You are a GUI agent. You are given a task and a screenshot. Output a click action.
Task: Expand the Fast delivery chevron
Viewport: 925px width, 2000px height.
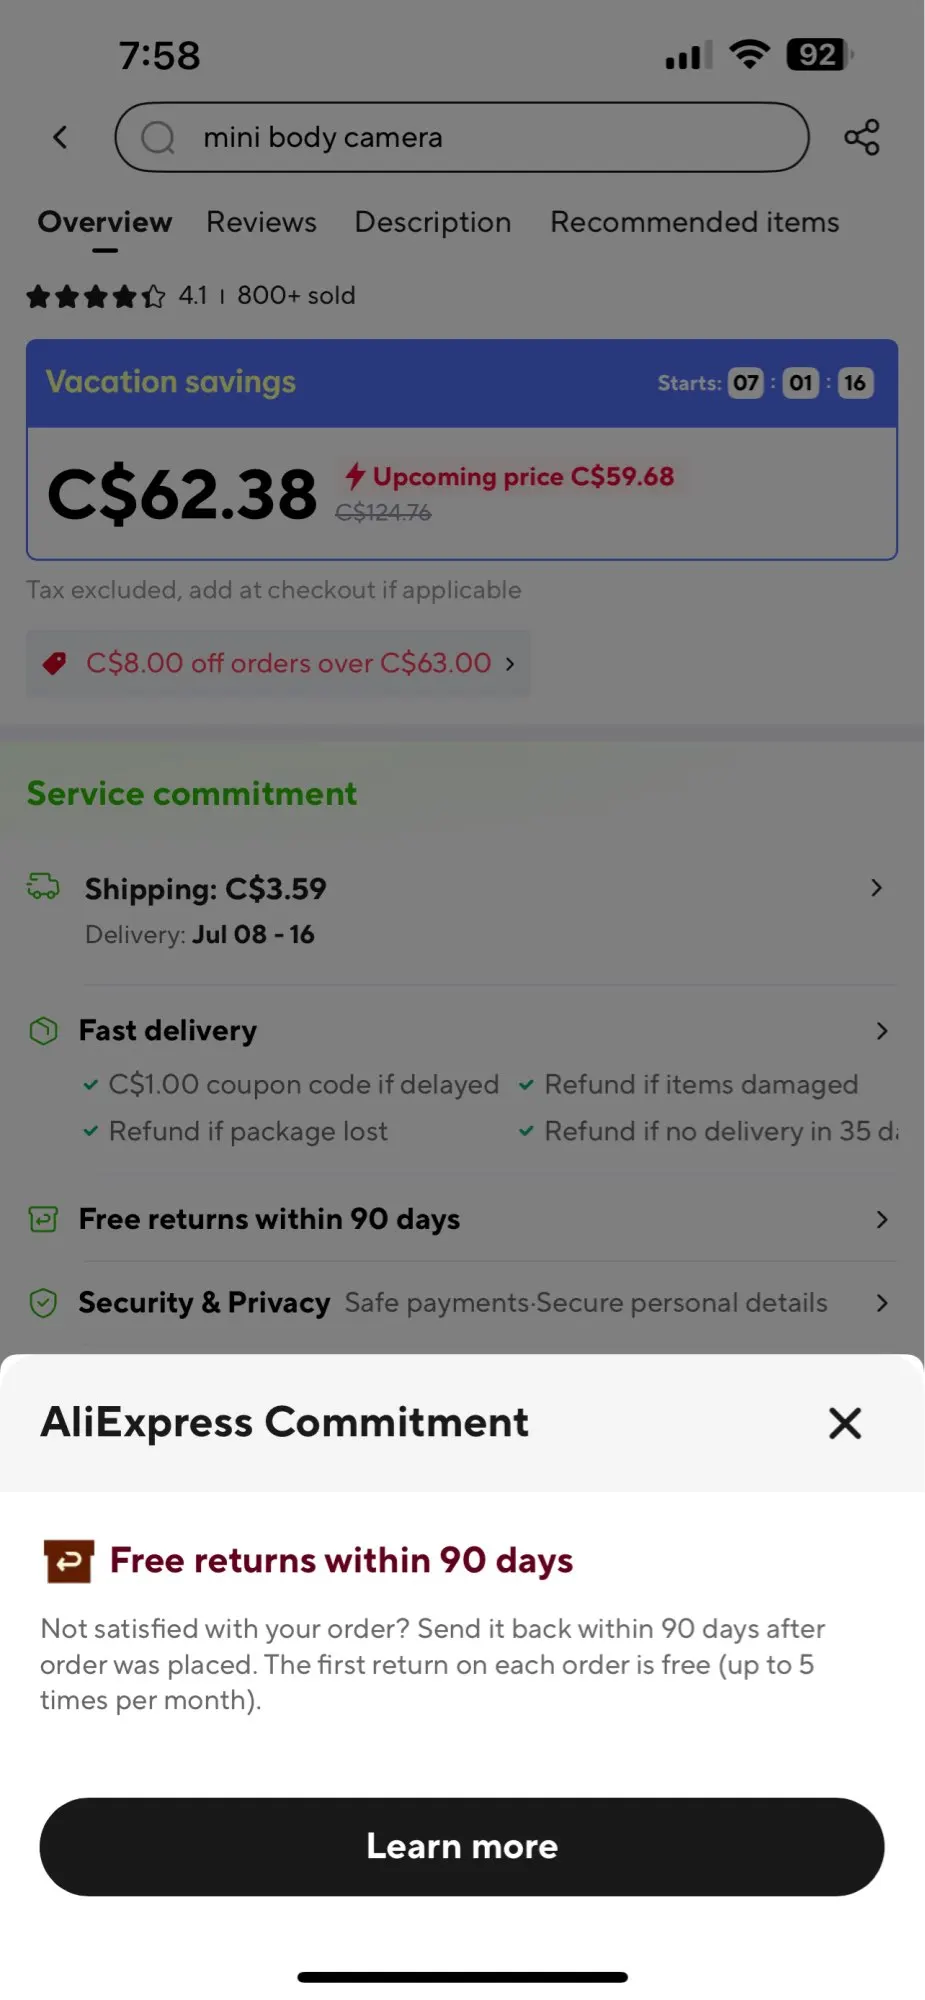coord(881,1031)
